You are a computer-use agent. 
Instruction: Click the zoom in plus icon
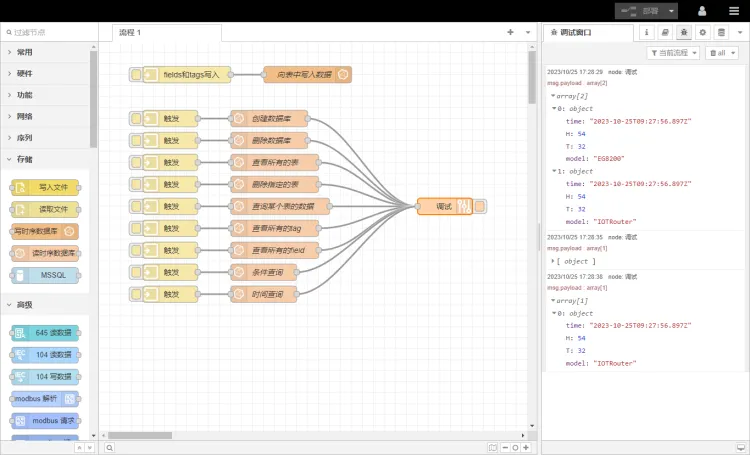(527, 448)
